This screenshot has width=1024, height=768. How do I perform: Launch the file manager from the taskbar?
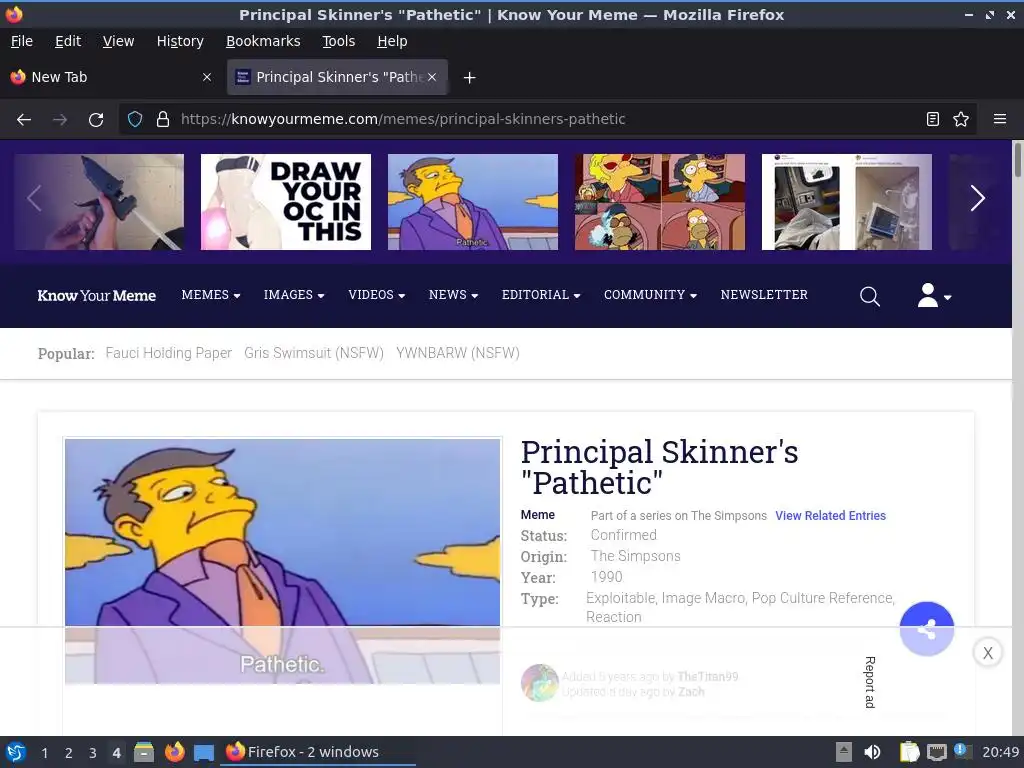pyautogui.click(x=144, y=752)
